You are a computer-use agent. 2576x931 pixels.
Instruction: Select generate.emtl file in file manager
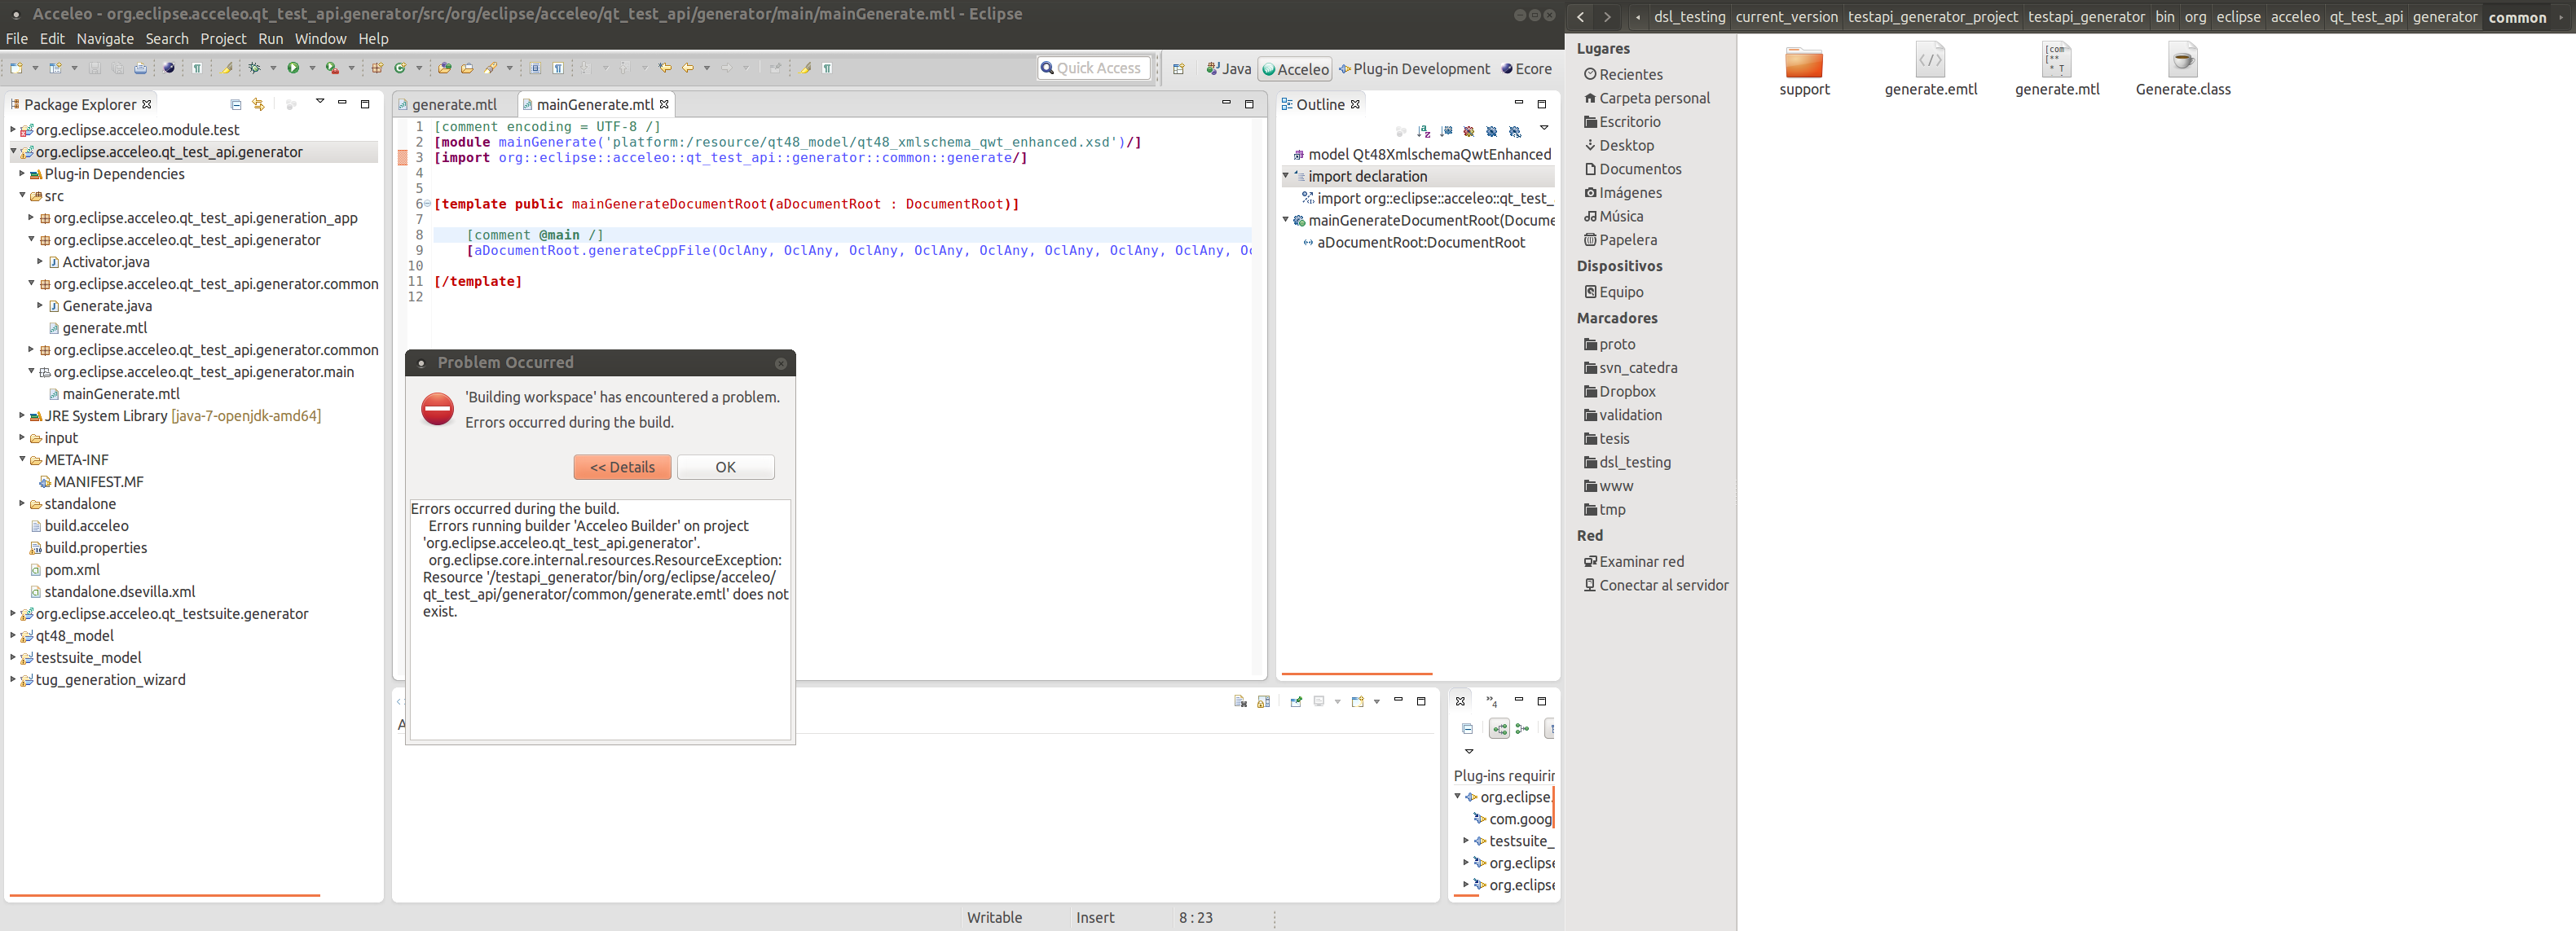(x=1931, y=70)
